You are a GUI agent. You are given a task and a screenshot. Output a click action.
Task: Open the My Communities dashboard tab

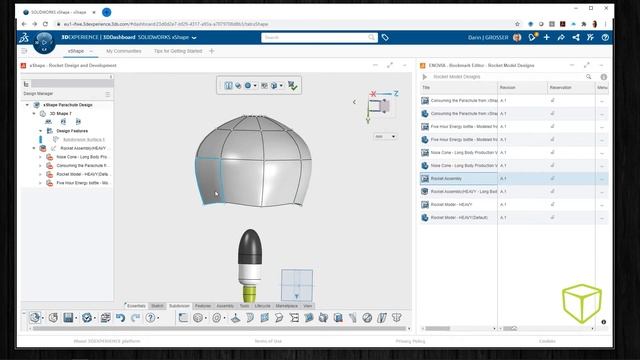tap(124, 51)
